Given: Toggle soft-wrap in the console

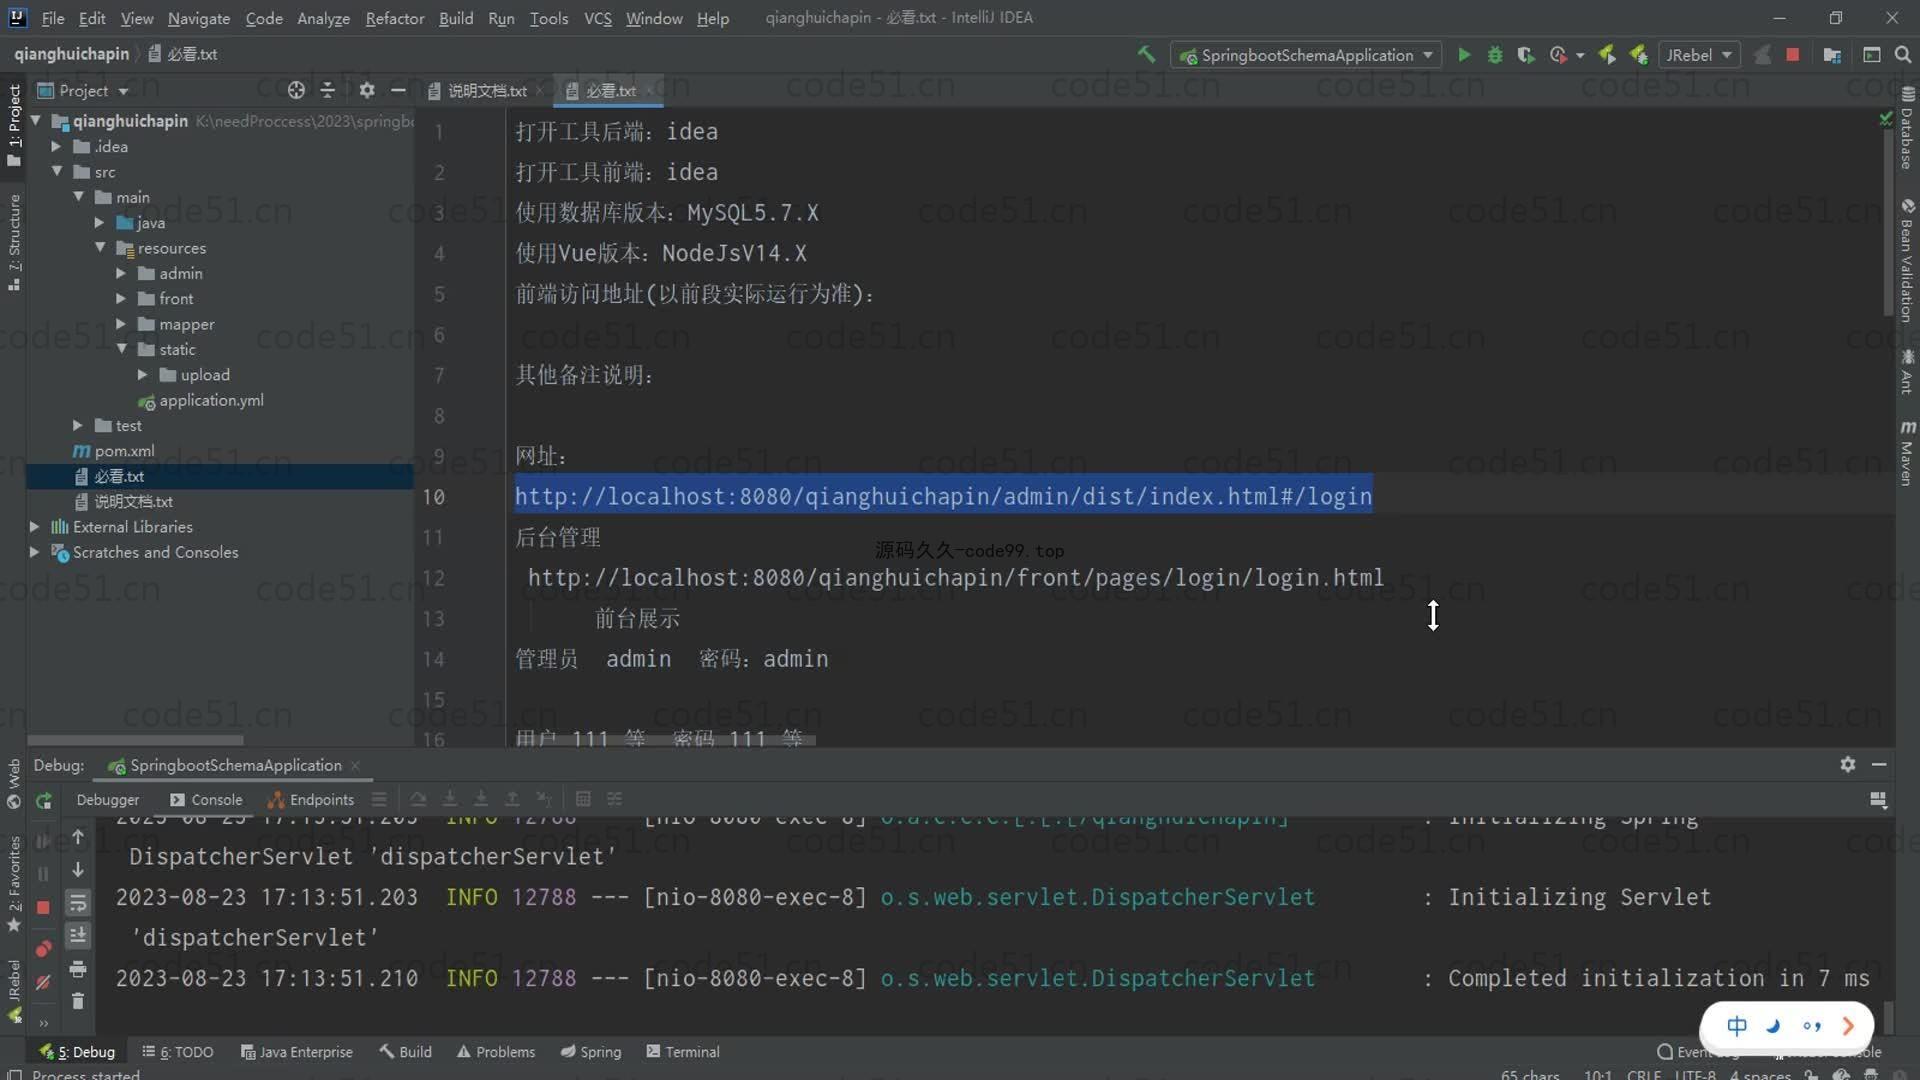Looking at the screenshot, I should point(77,903).
